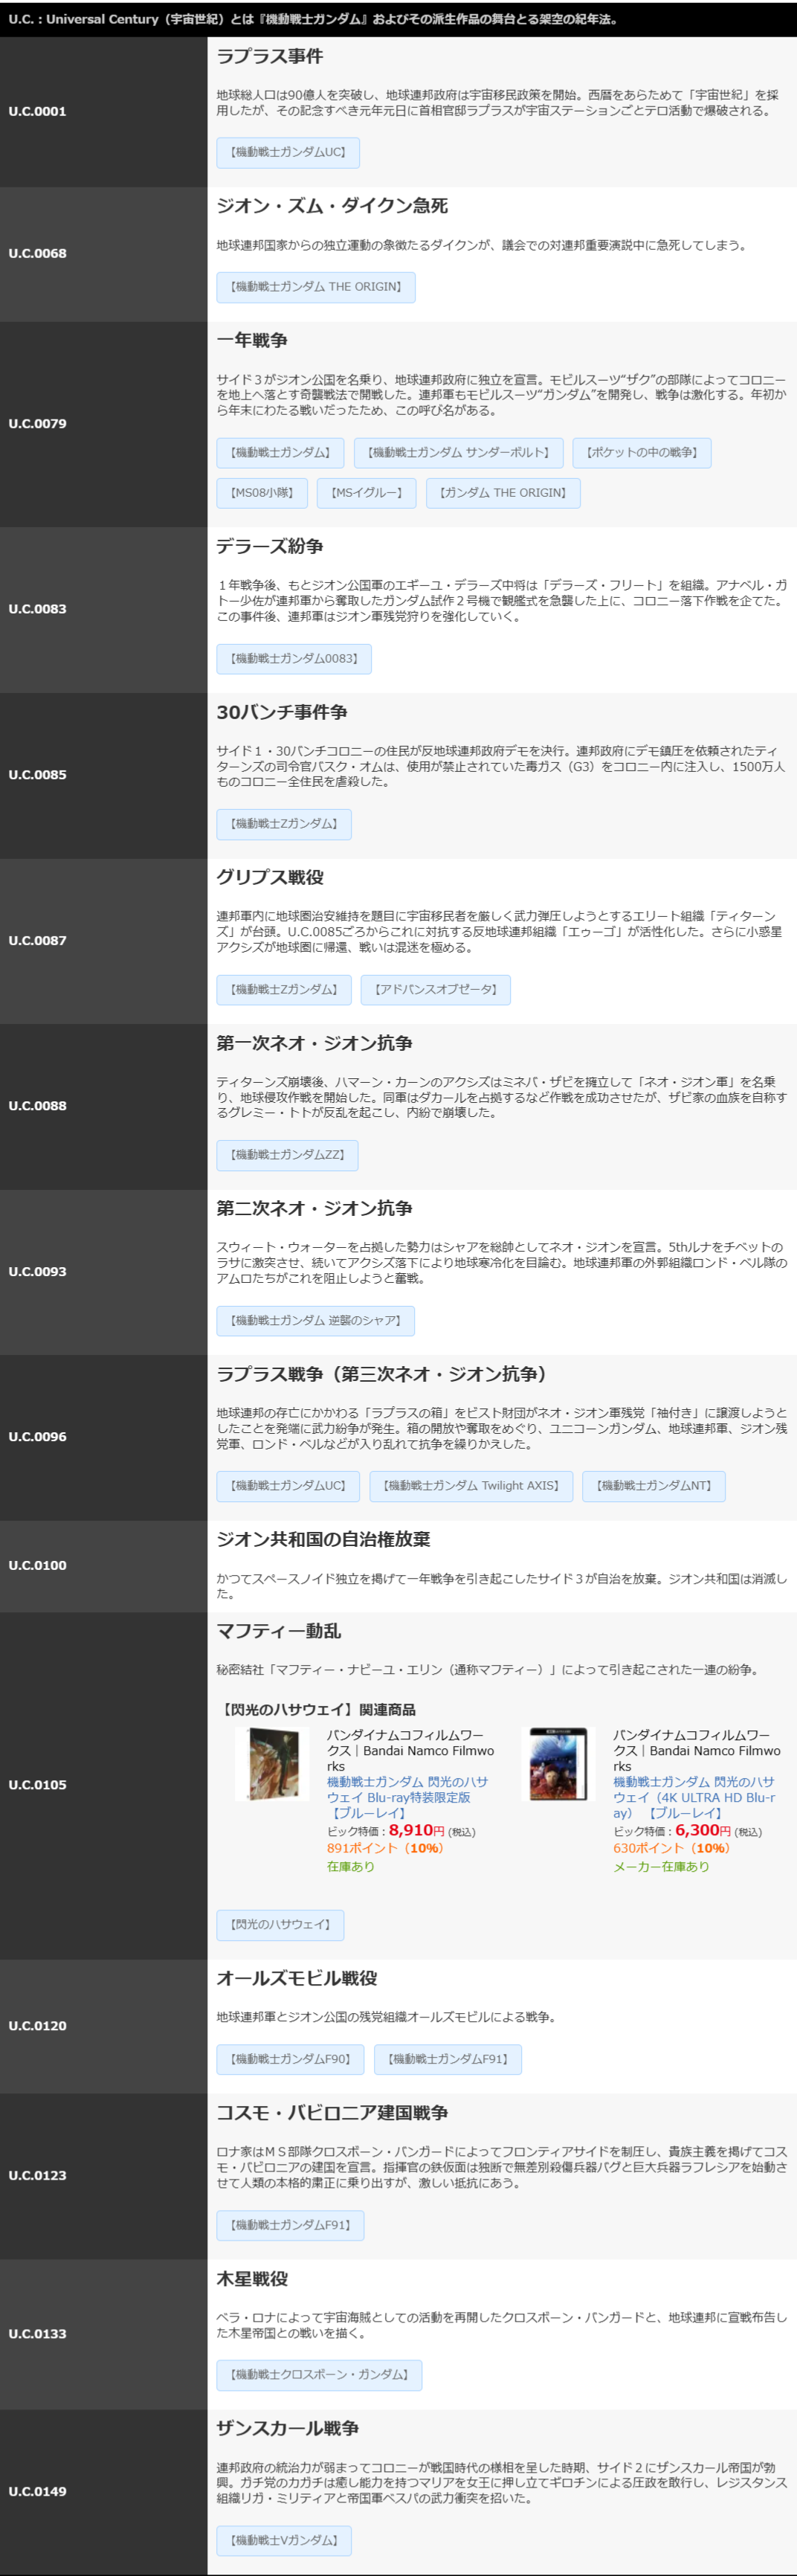The height and width of the screenshot is (2576, 797).
Task: Click the 機動戦士ガンダム0083 tag
Action: coord(294,659)
